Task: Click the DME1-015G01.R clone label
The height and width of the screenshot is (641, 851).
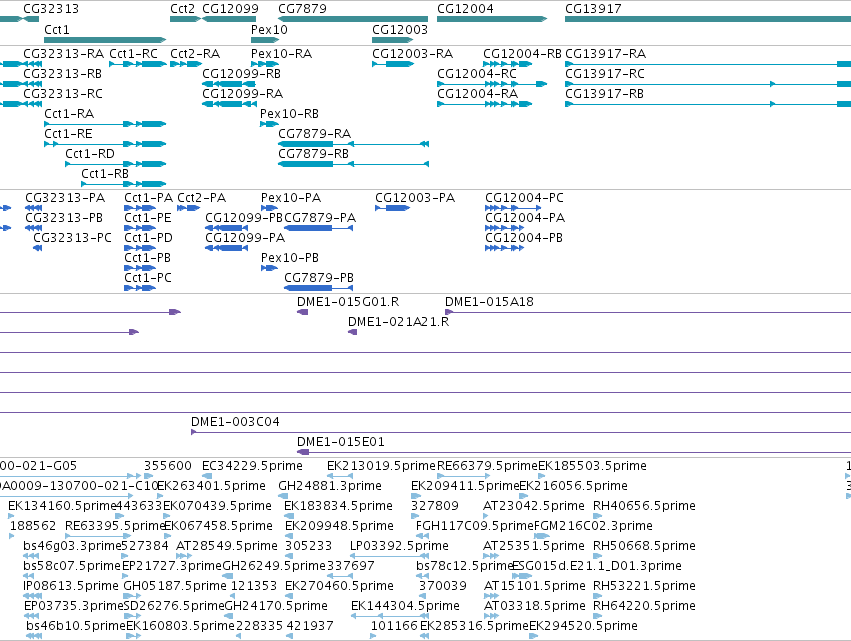Action: point(348,302)
